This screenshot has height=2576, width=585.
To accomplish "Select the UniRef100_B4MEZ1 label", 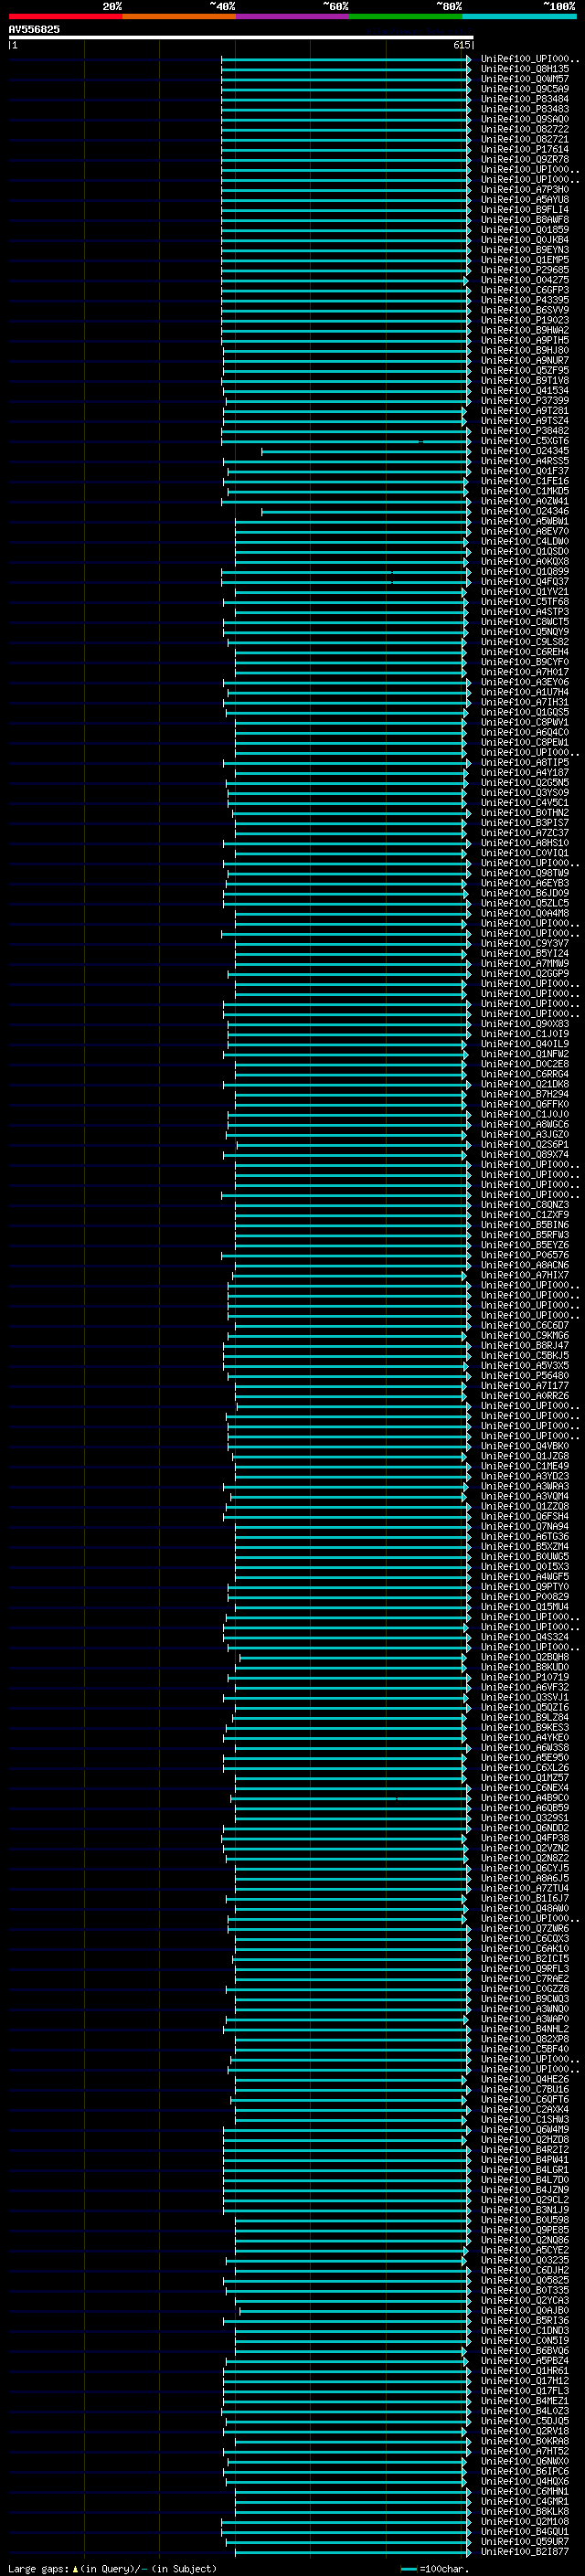I will pyautogui.click(x=525, y=2400).
